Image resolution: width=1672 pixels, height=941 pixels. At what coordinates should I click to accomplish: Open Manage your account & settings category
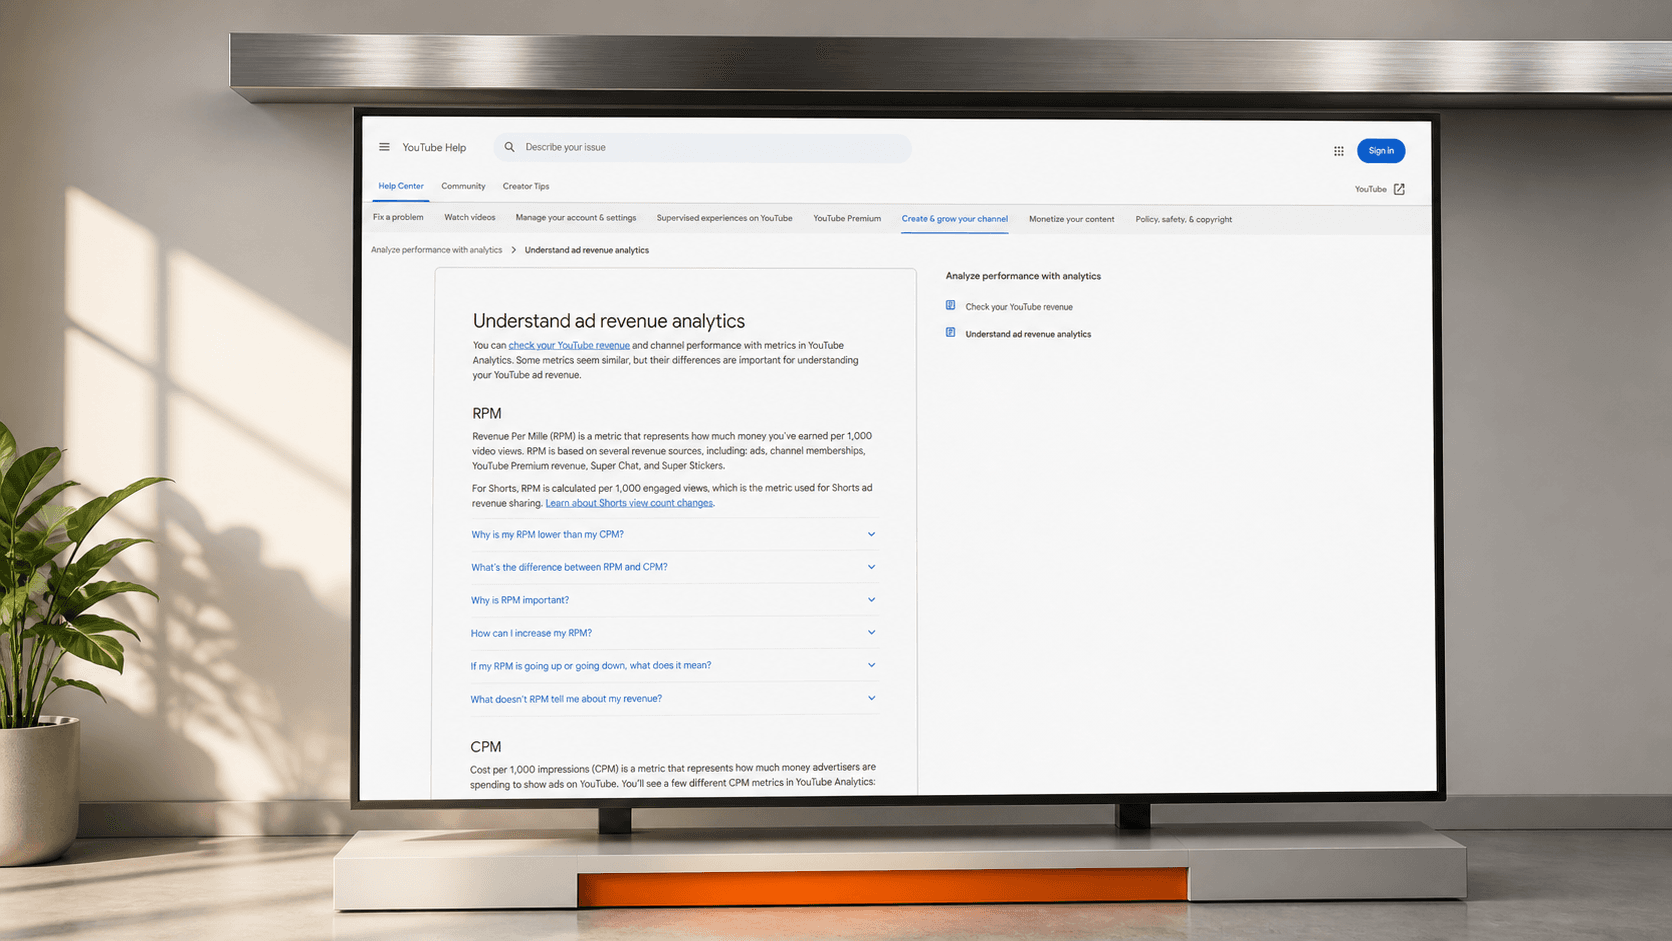(x=576, y=217)
